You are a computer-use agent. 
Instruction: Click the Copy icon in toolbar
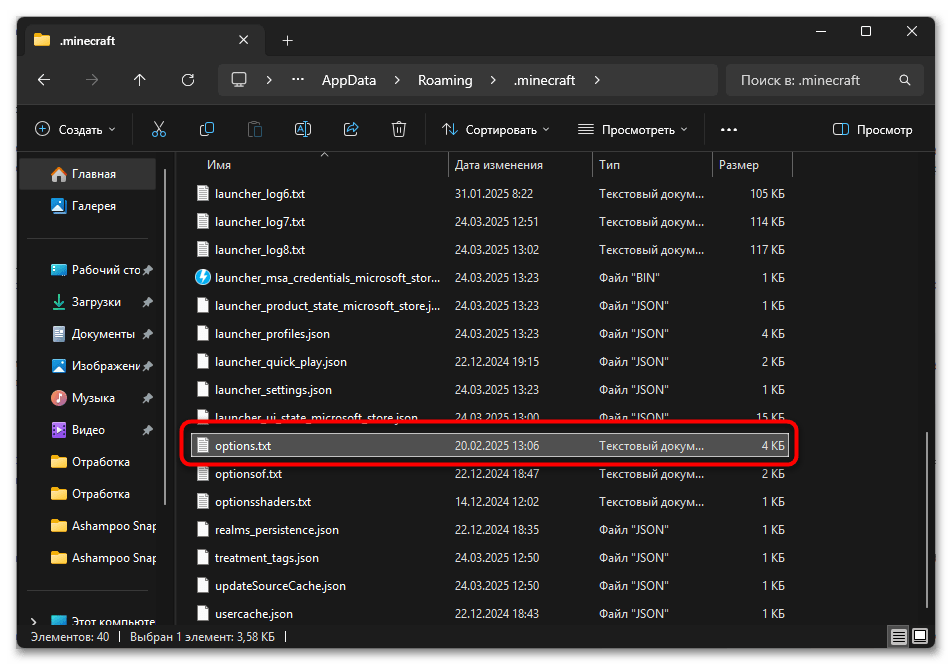pyautogui.click(x=207, y=129)
